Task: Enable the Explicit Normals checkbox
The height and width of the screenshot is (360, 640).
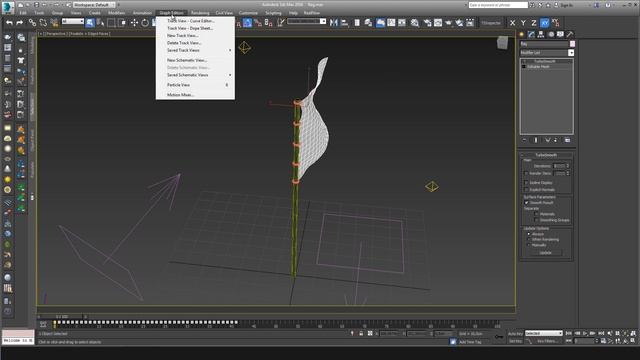Action: click(x=526, y=190)
